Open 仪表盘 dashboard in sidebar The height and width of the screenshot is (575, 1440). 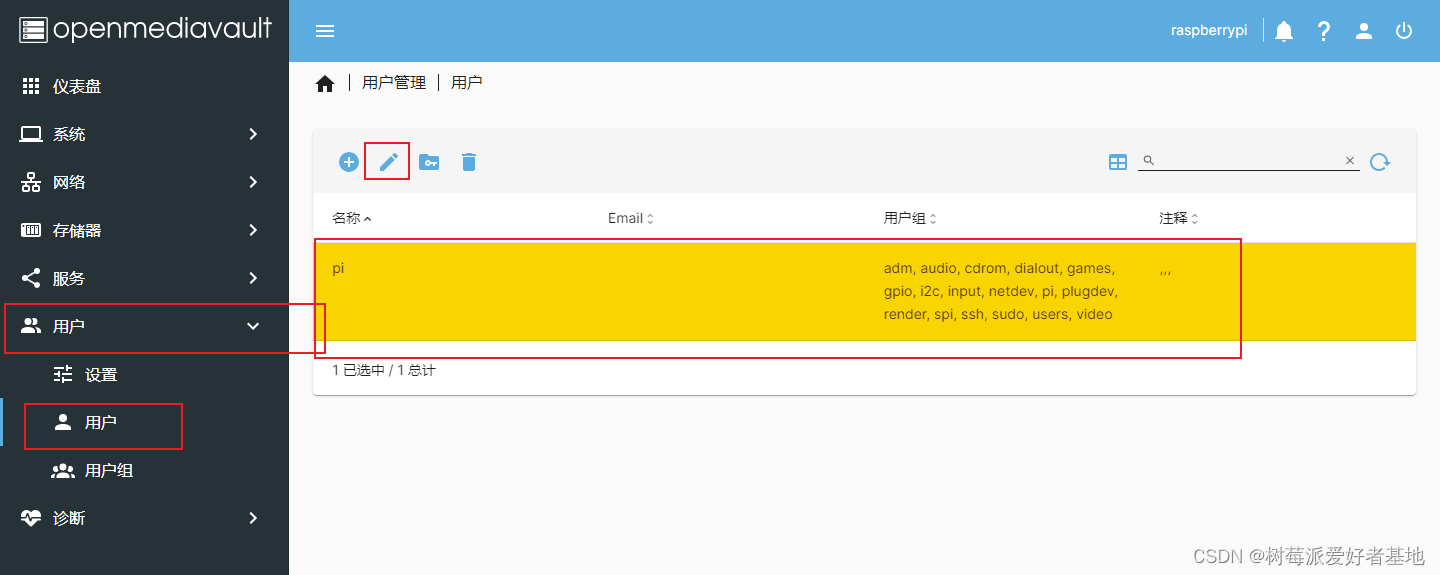point(144,86)
